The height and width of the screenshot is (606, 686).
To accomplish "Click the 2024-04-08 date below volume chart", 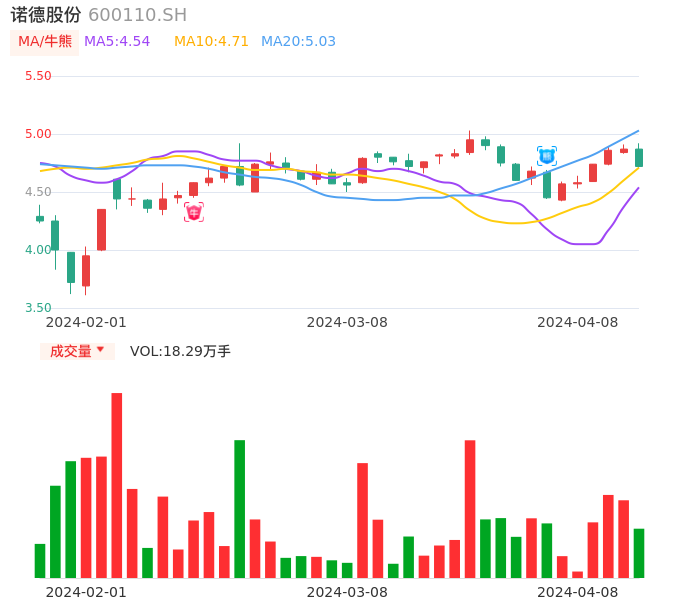I will tap(578, 592).
